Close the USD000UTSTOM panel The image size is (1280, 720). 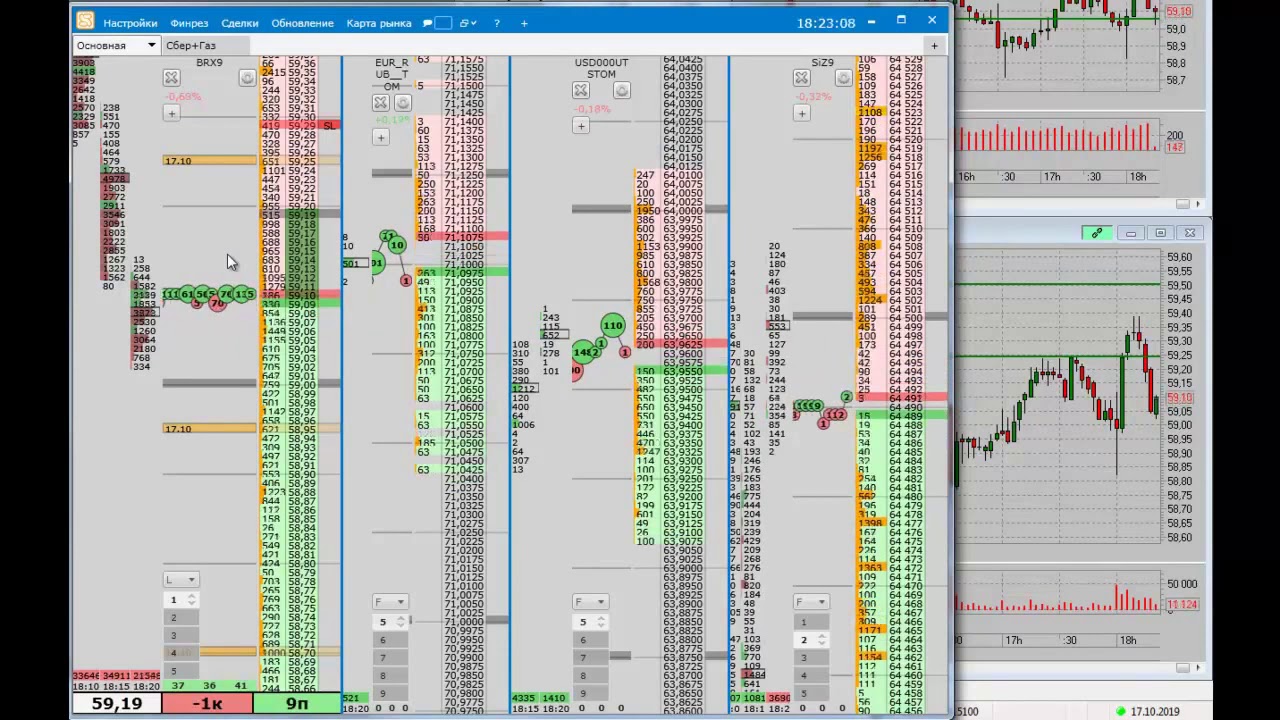click(x=580, y=91)
